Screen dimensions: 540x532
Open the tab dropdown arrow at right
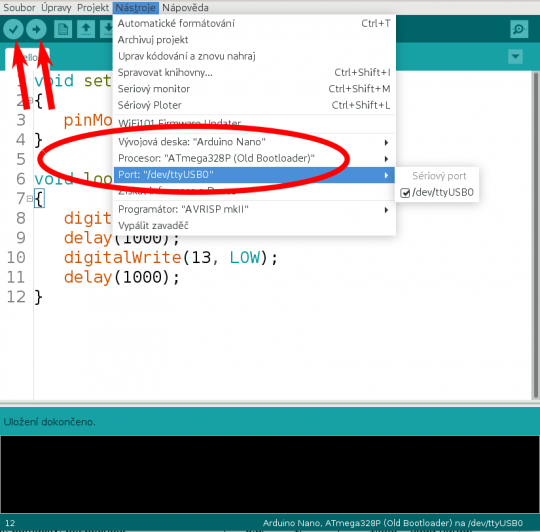[515, 56]
